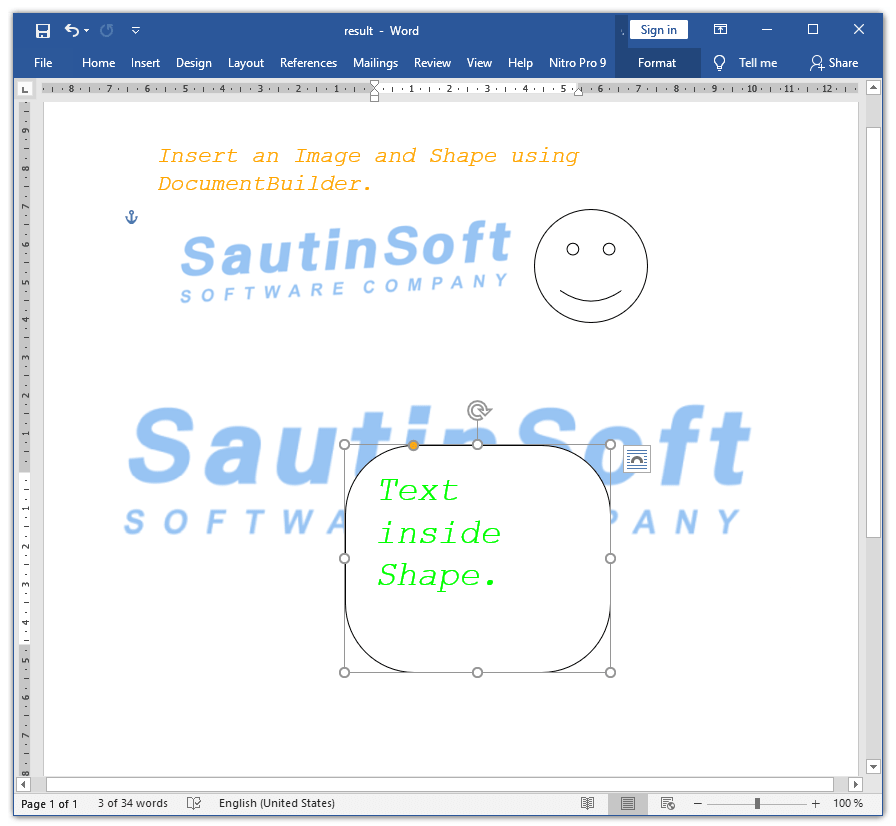Expand the Quick Access Toolbar customization chevron
896x826 pixels.
coord(136,30)
